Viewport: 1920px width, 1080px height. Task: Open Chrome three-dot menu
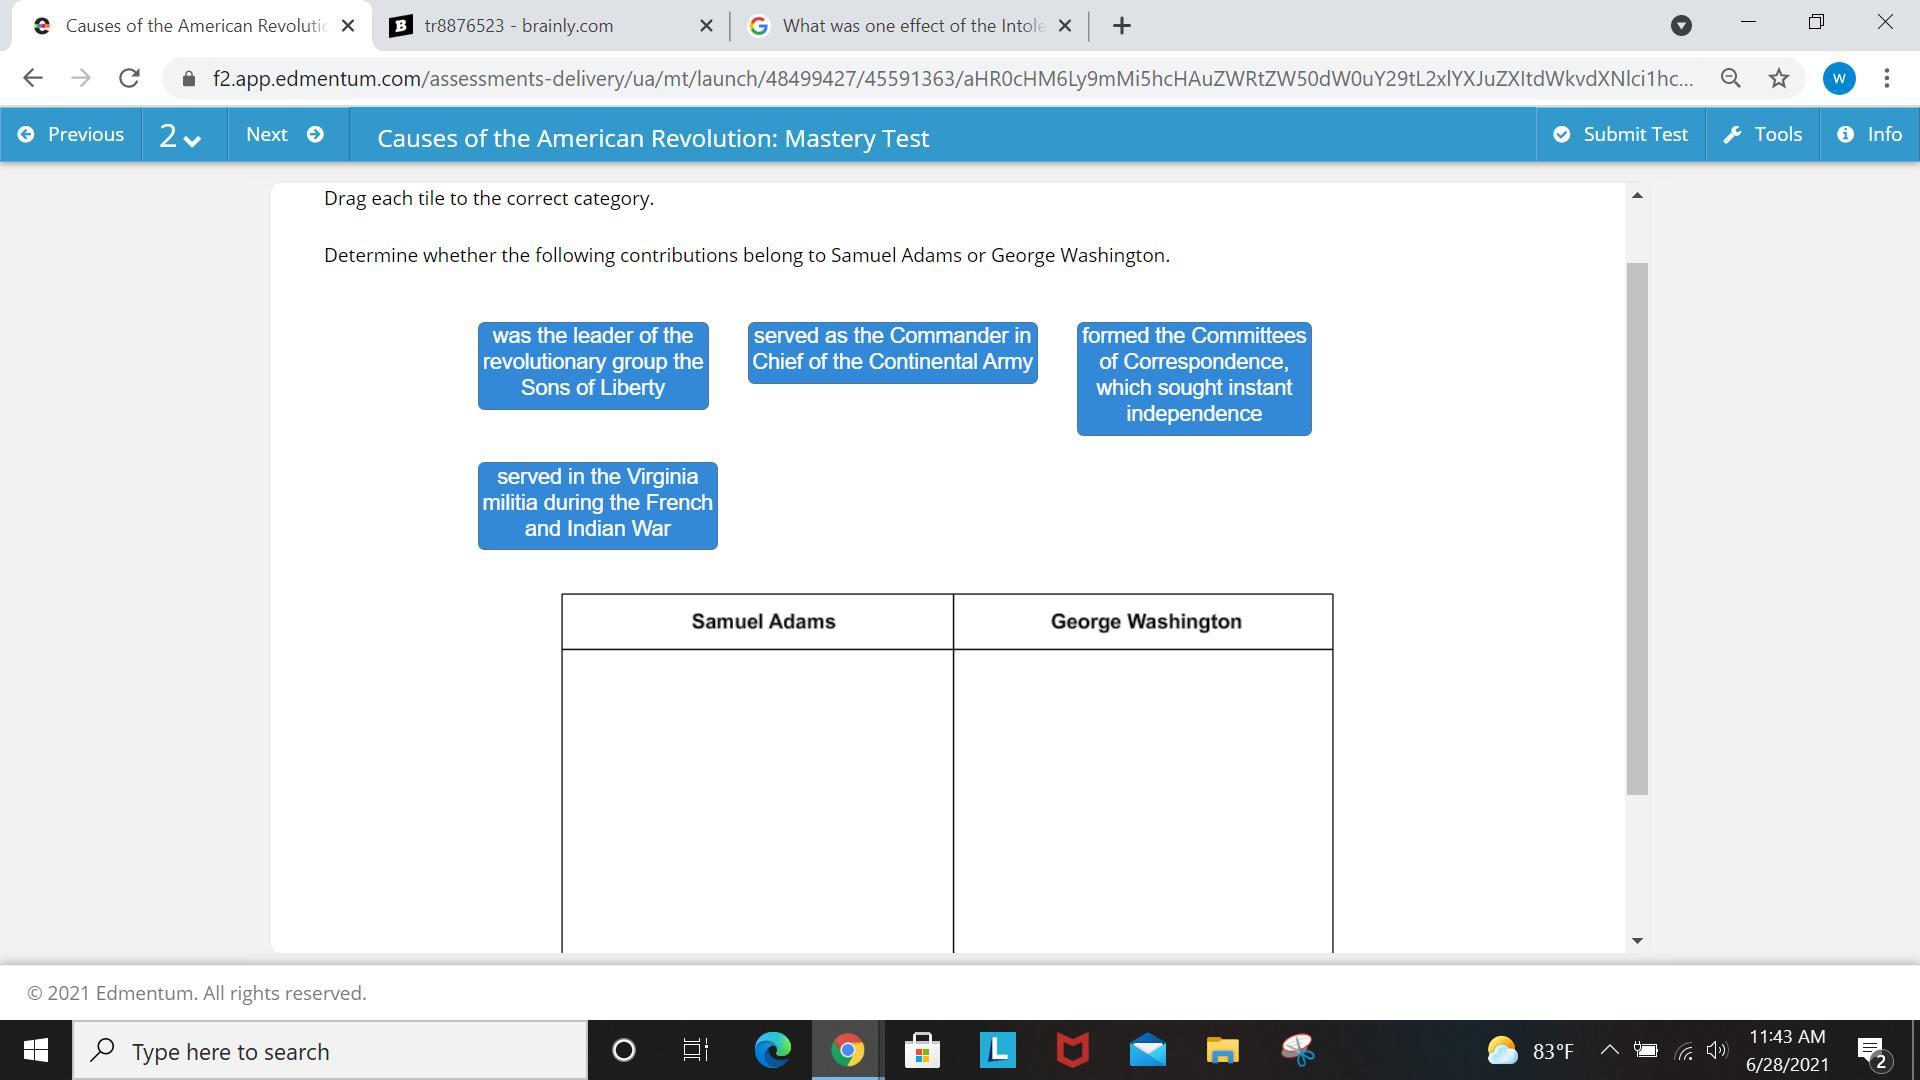(x=1886, y=78)
